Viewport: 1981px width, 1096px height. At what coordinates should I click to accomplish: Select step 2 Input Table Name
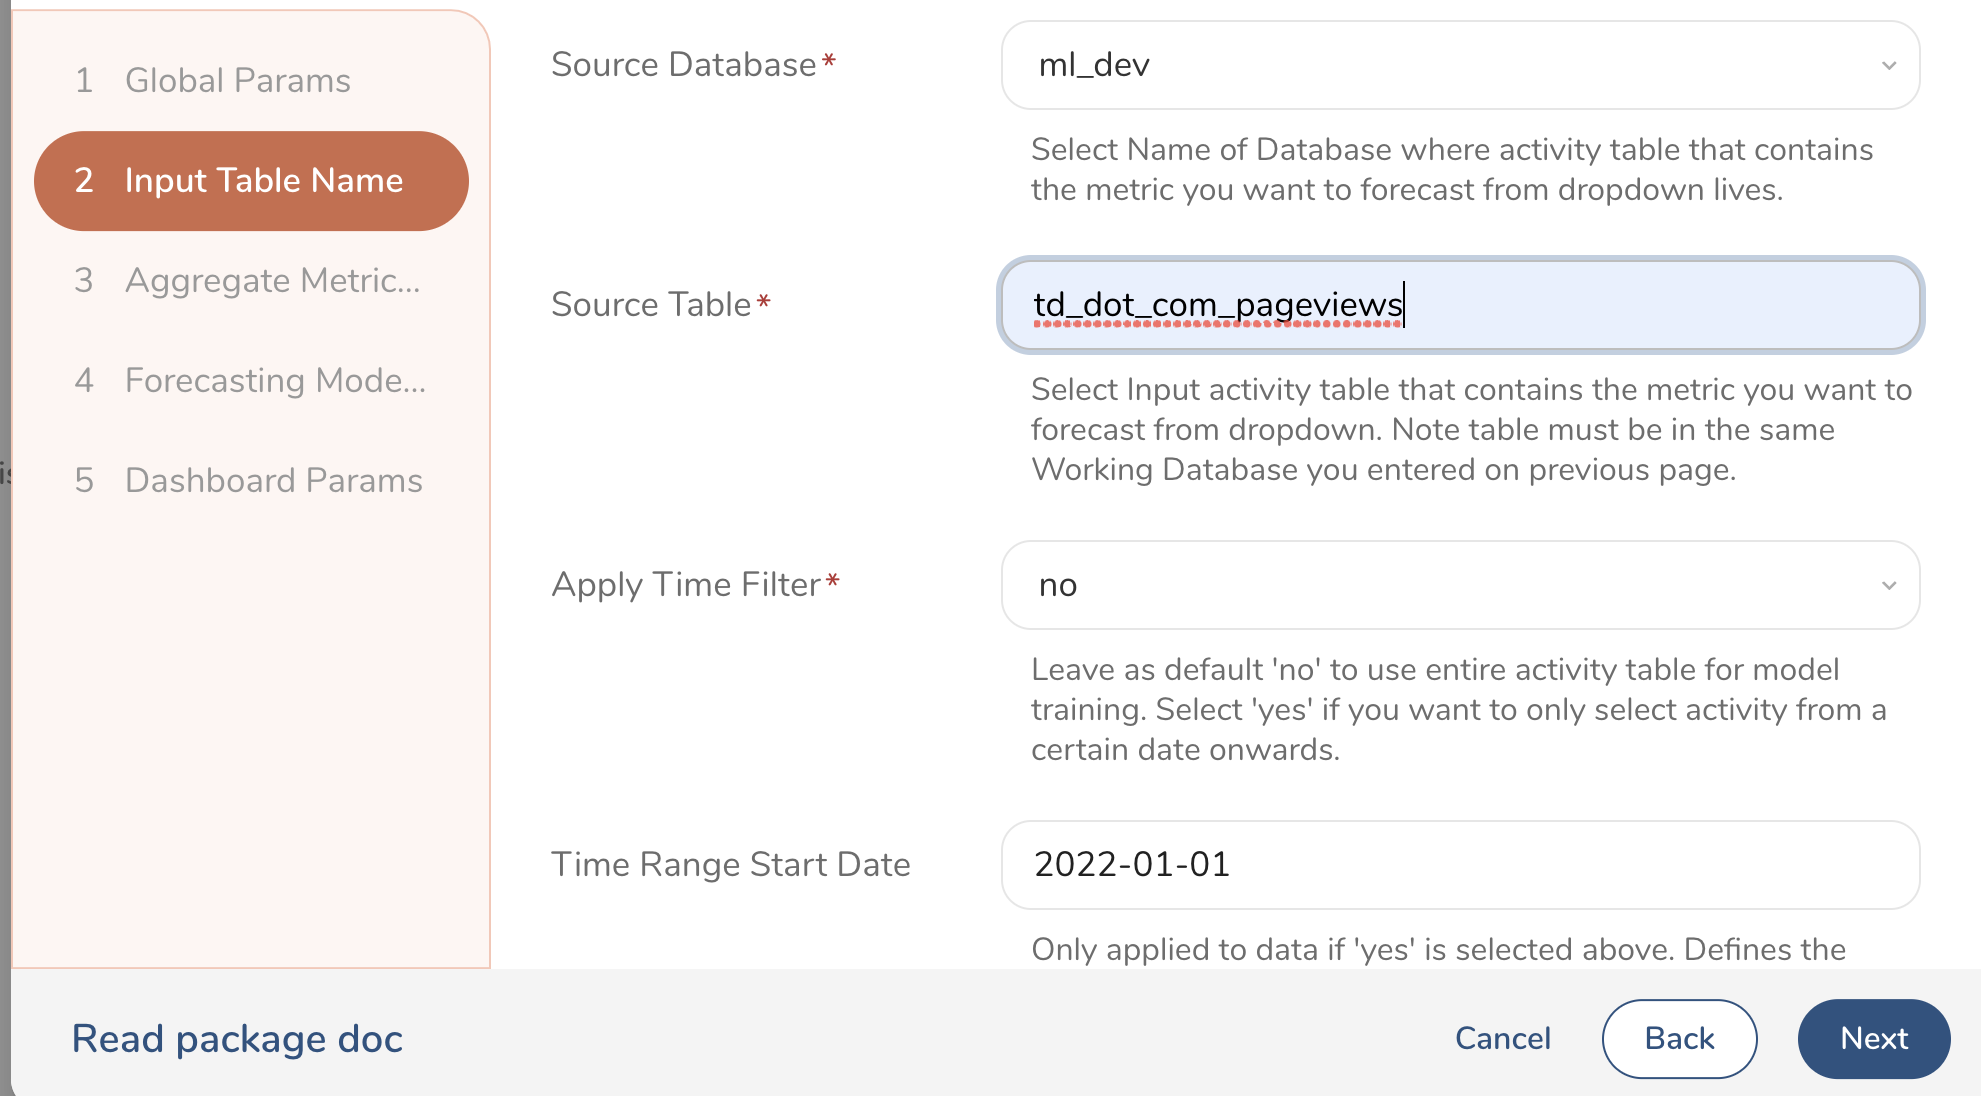pyautogui.click(x=251, y=181)
